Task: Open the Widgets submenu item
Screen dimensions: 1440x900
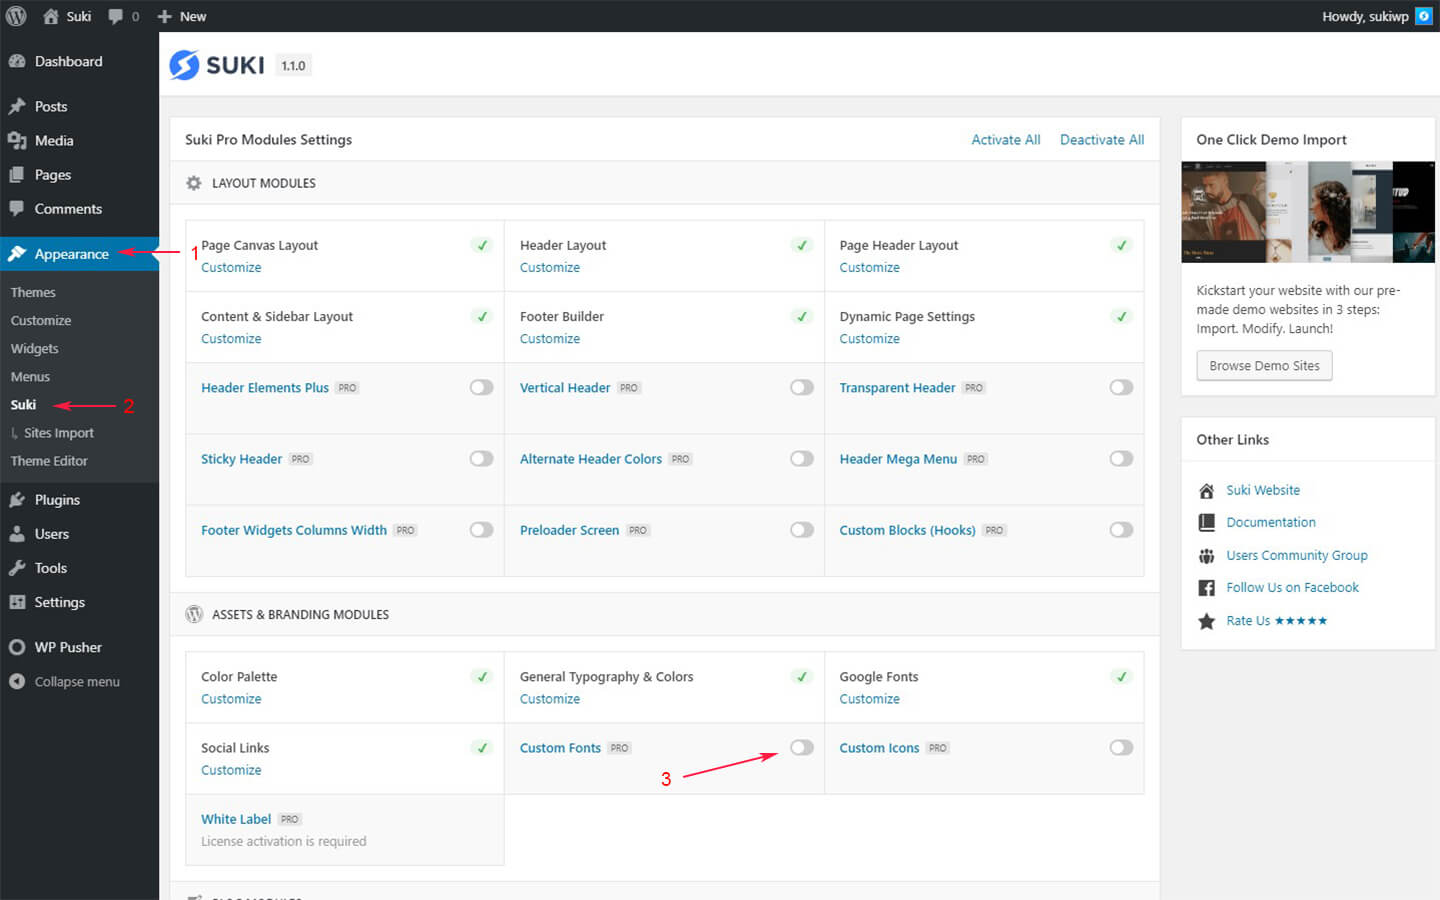Action: tap(34, 348)
